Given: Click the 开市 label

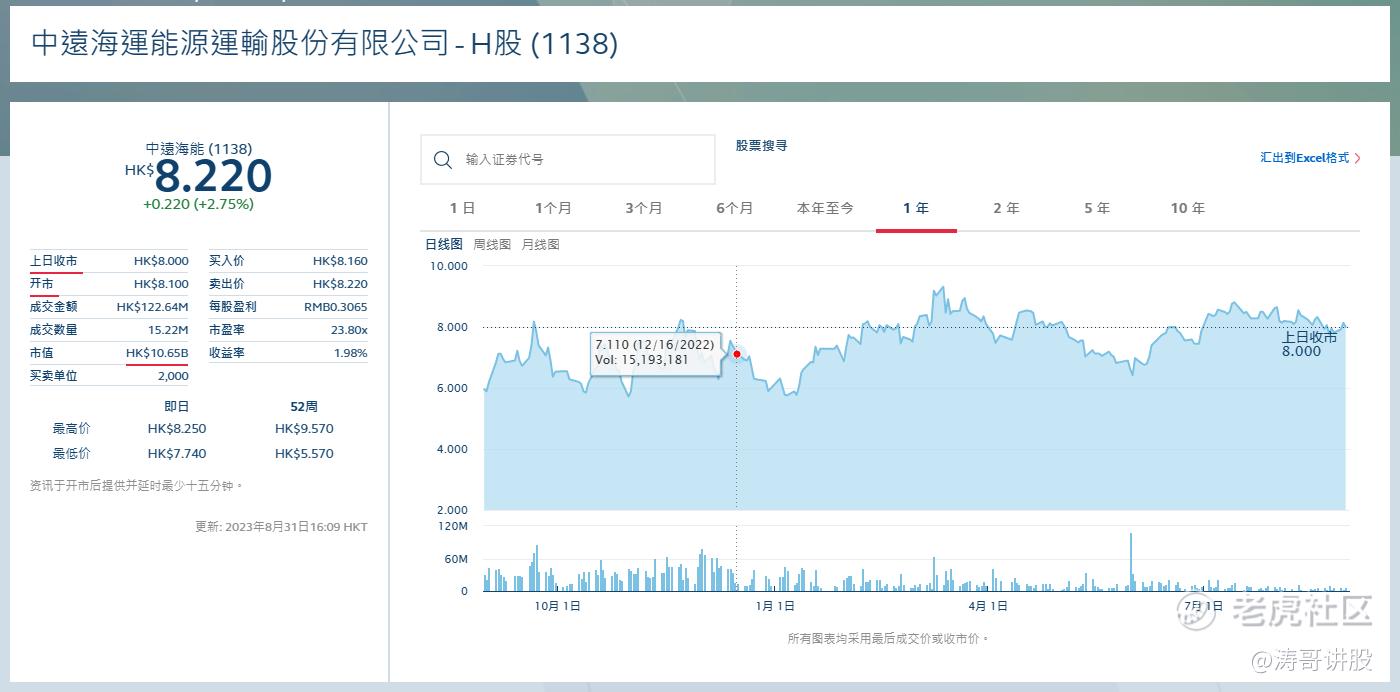Looking at the screenshot, I should click(x=42, y=284).
